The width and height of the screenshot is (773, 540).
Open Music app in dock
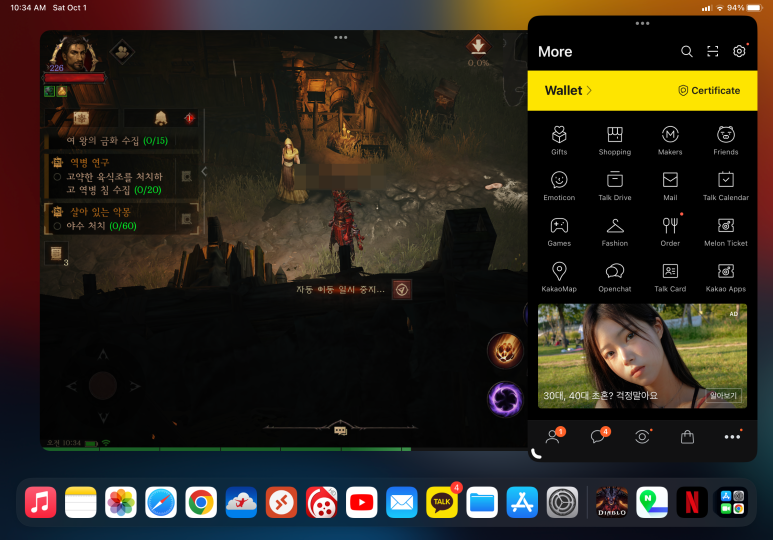tap(40, 502)
